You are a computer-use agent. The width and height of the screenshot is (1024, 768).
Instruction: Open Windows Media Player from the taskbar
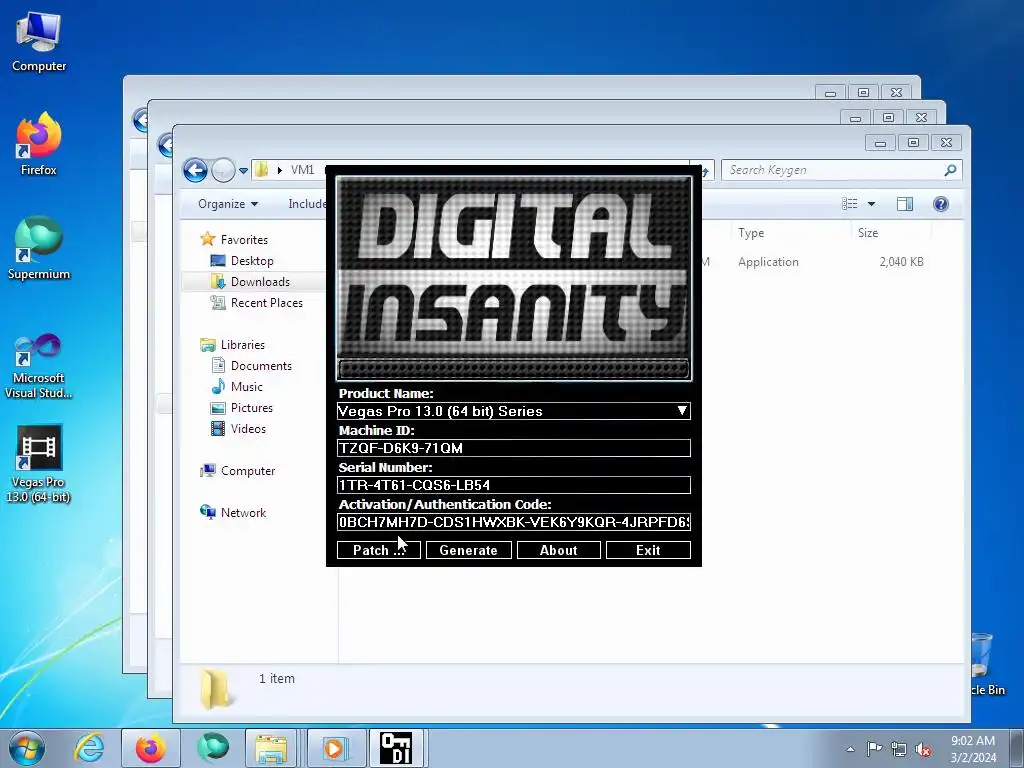pyautogui.click(x=334, y=748)
